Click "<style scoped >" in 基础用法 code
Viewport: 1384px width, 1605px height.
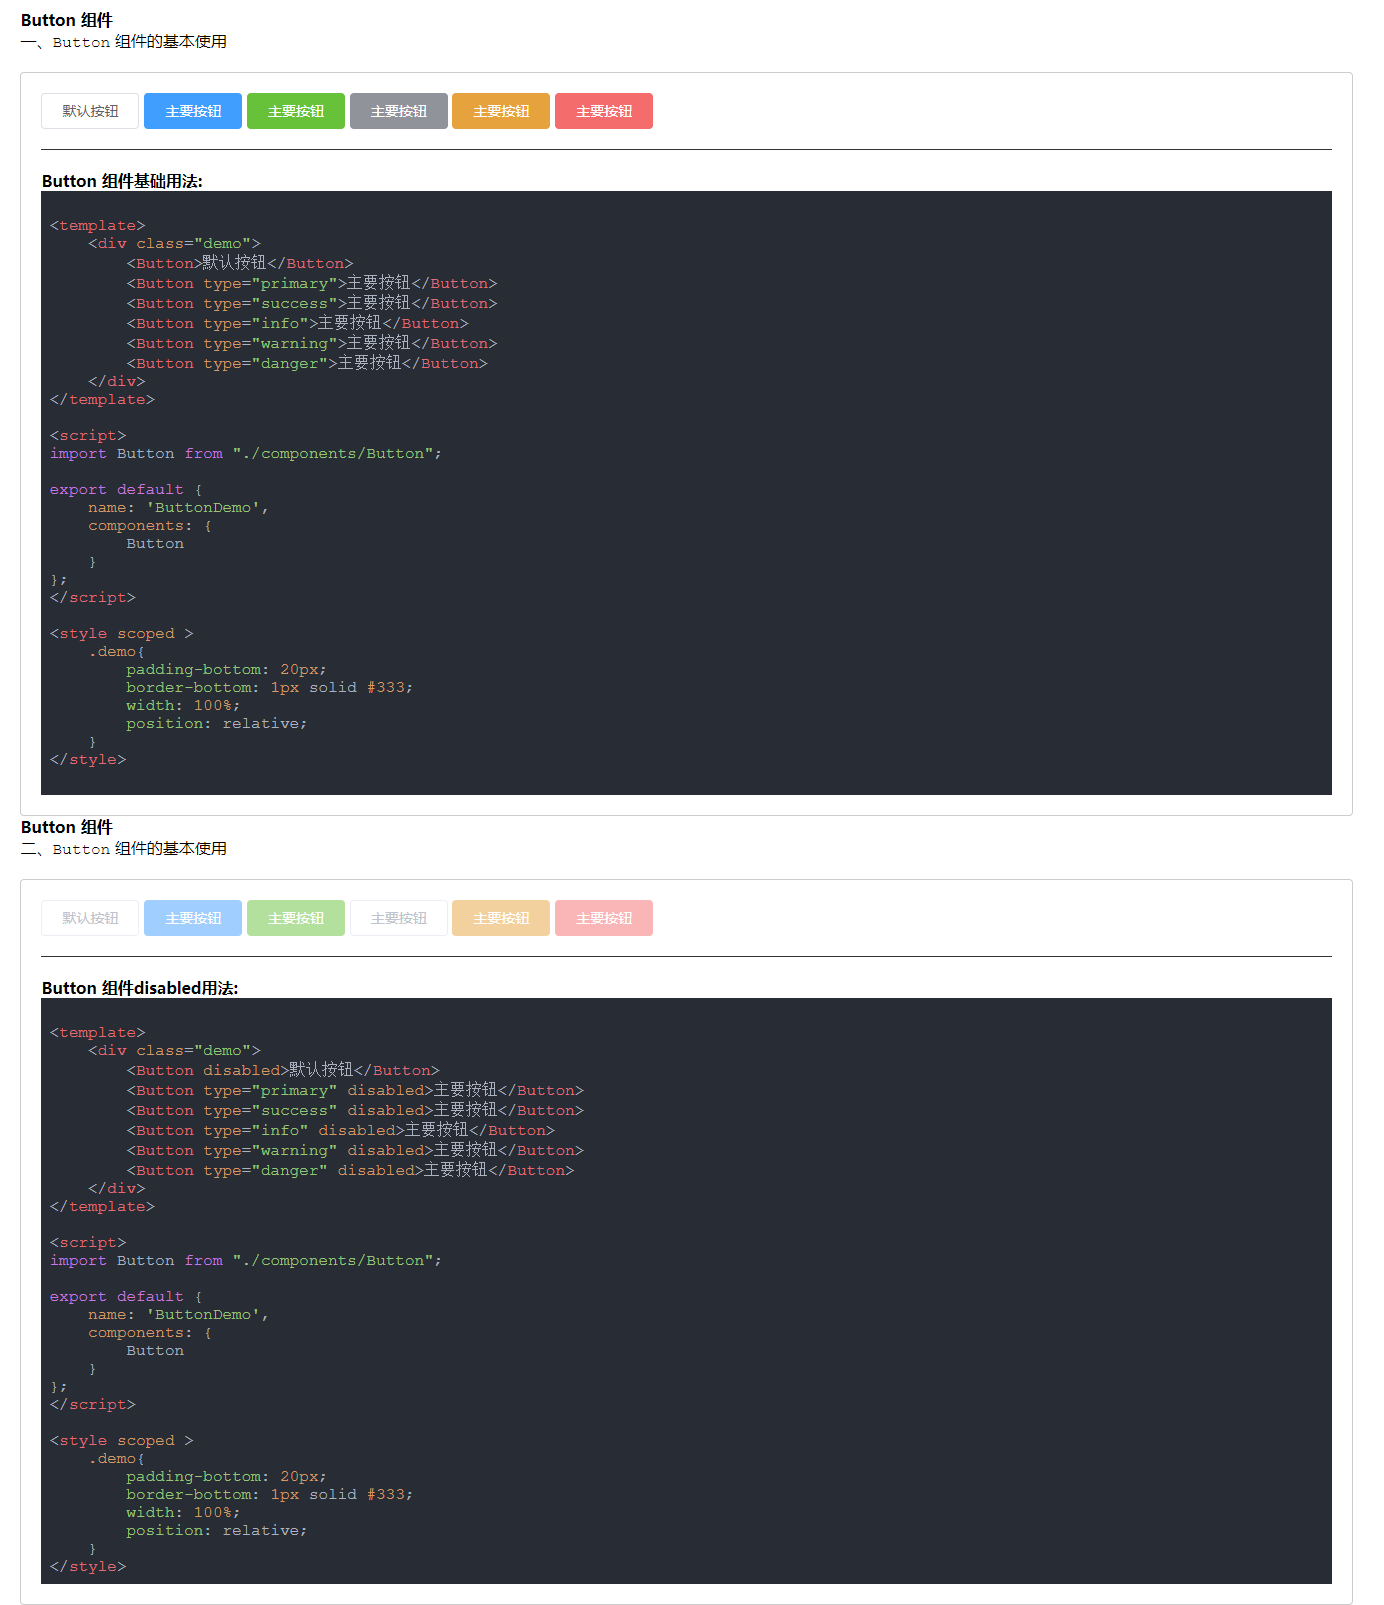pyautogui.click(x=122, y=634)
